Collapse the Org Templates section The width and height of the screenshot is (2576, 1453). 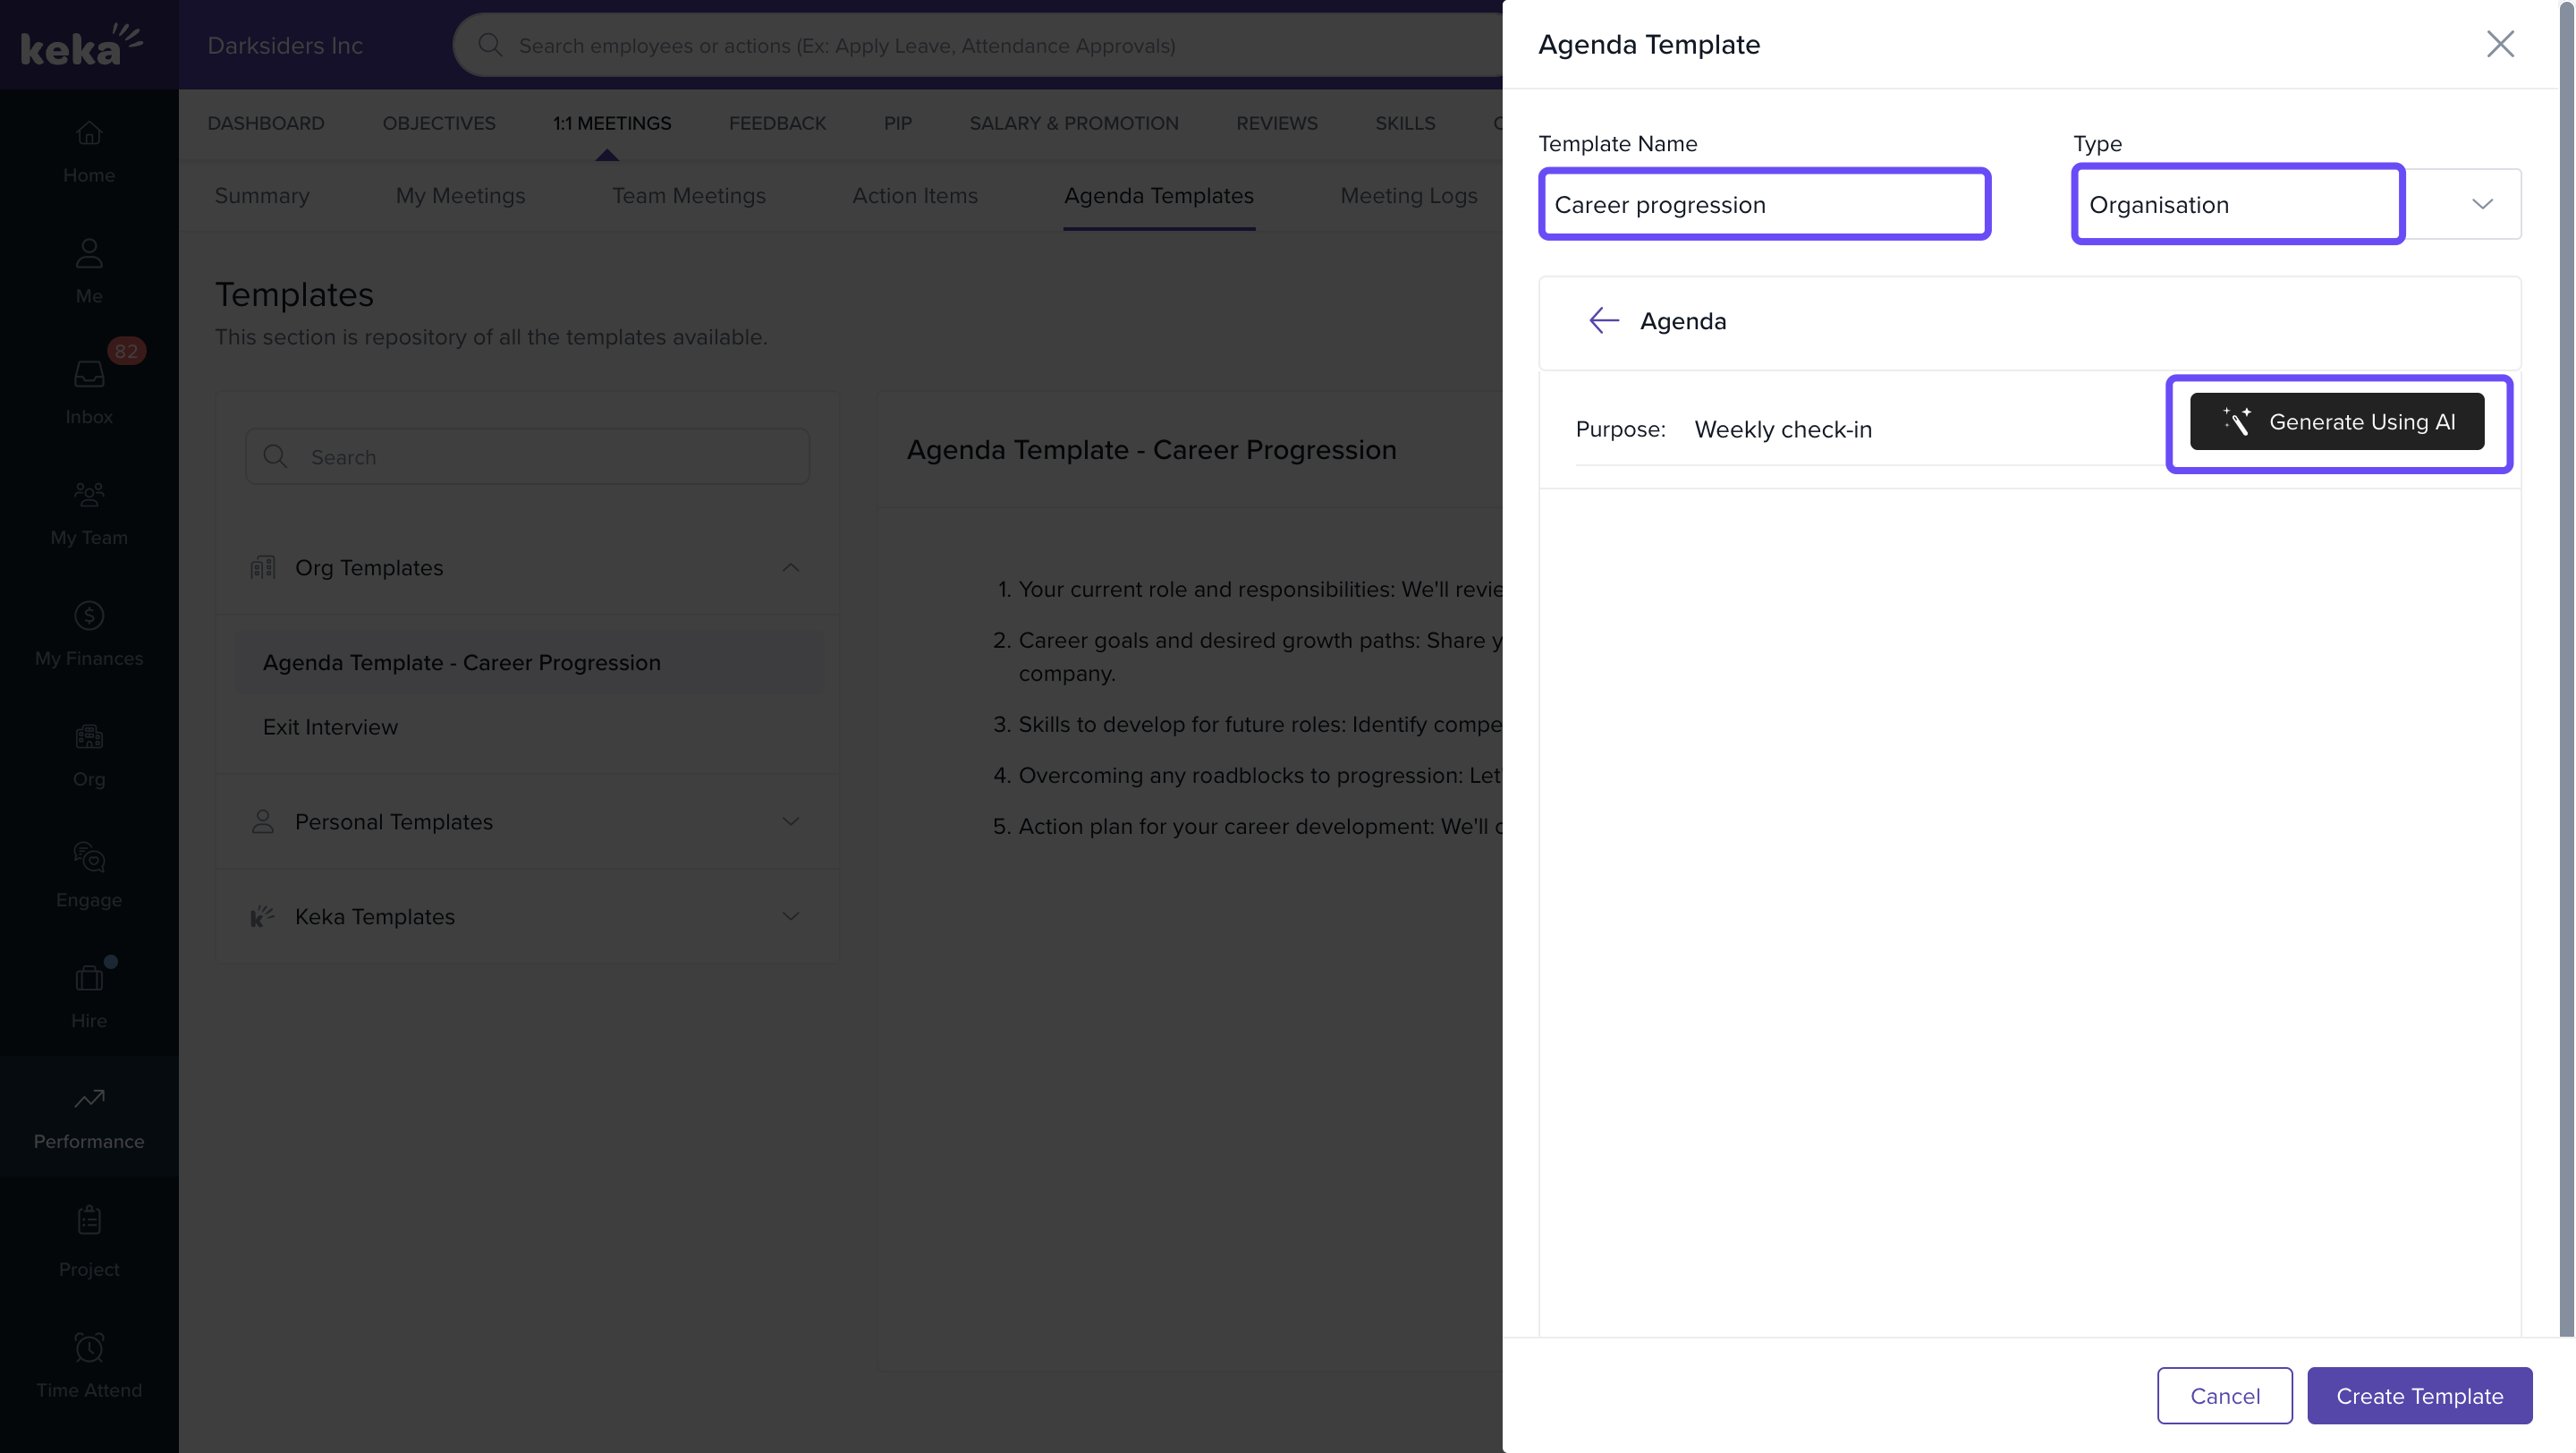click(790, 567)
